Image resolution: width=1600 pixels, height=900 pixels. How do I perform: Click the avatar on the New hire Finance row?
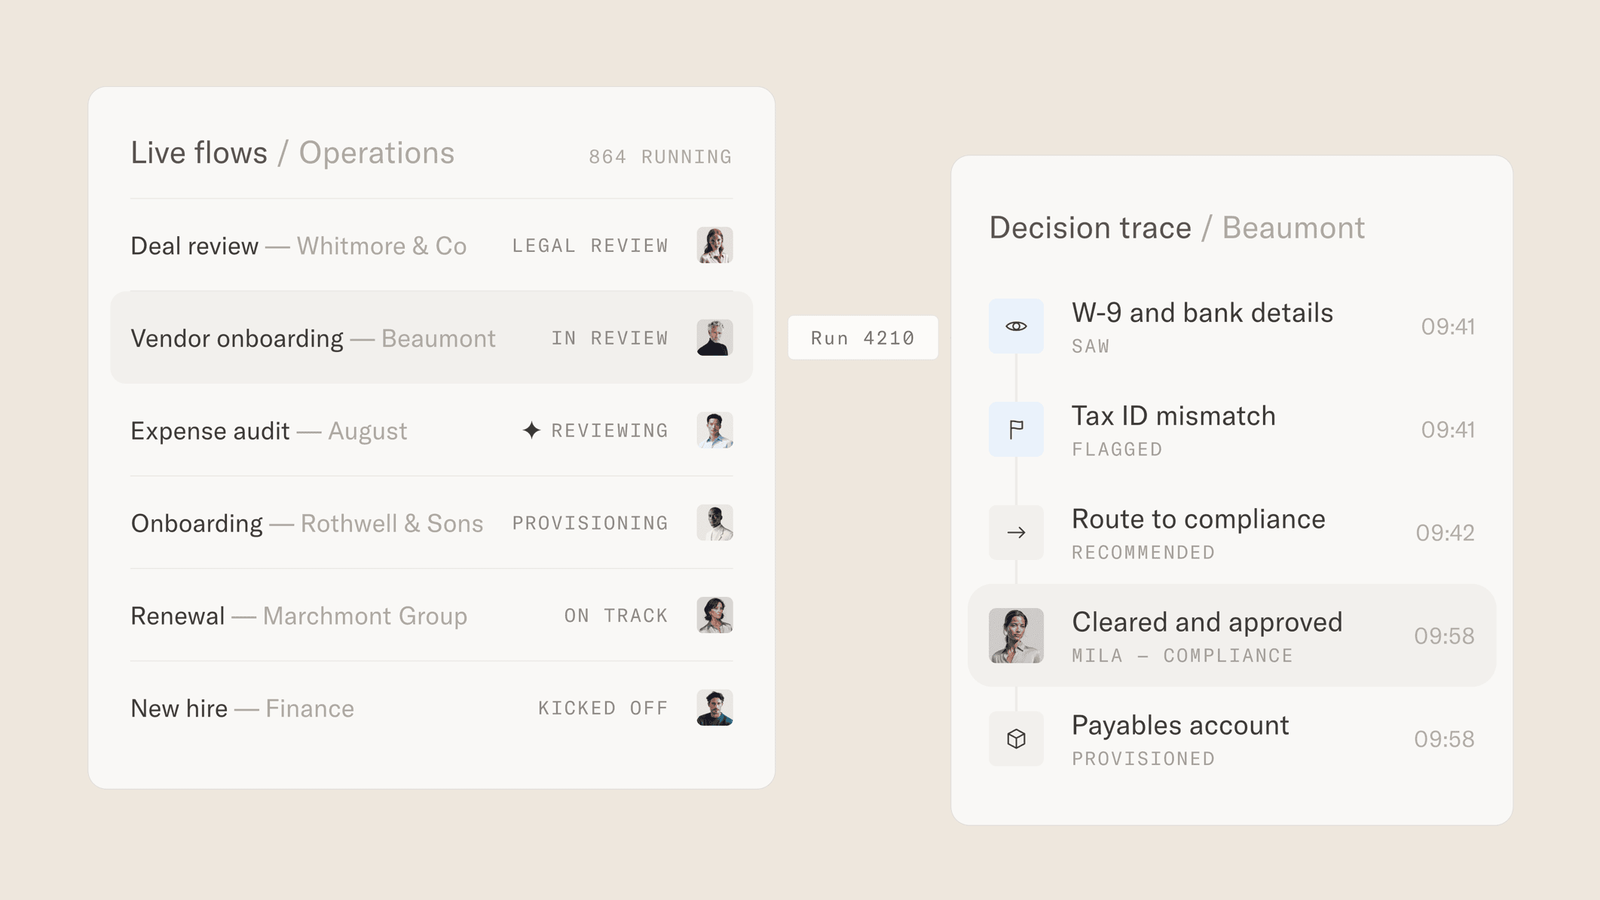coord(714,708)
